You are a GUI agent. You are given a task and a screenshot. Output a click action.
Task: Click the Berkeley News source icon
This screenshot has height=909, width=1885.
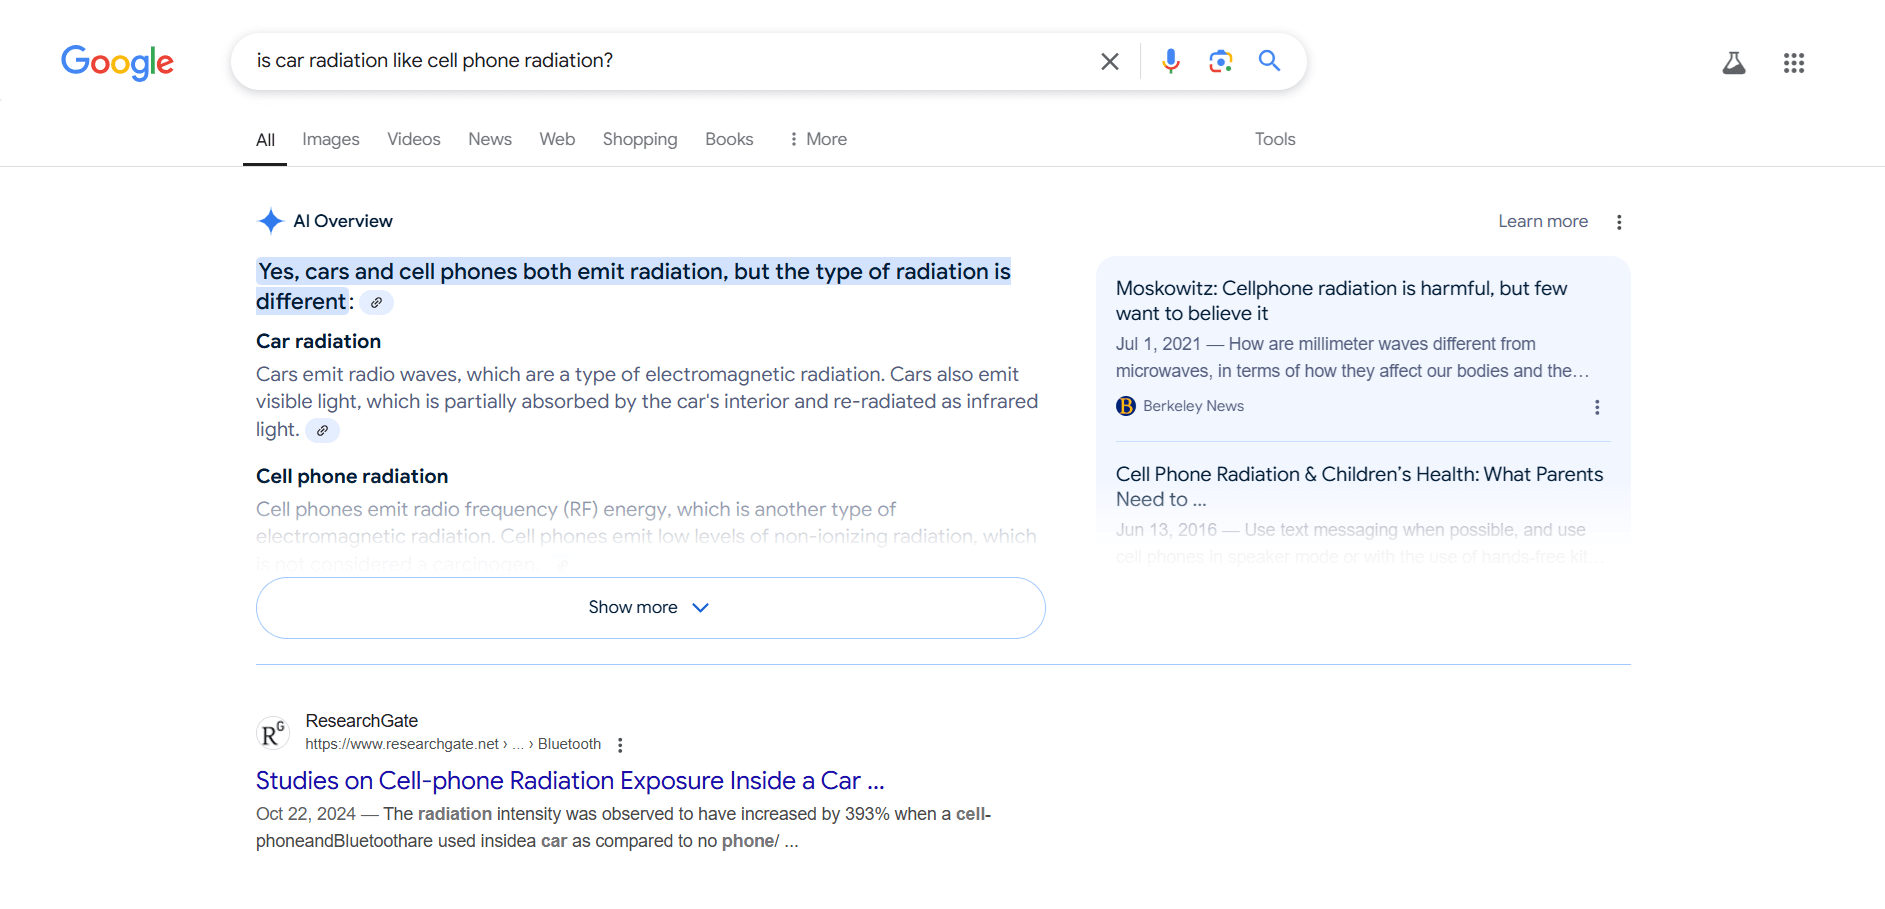1126,406
